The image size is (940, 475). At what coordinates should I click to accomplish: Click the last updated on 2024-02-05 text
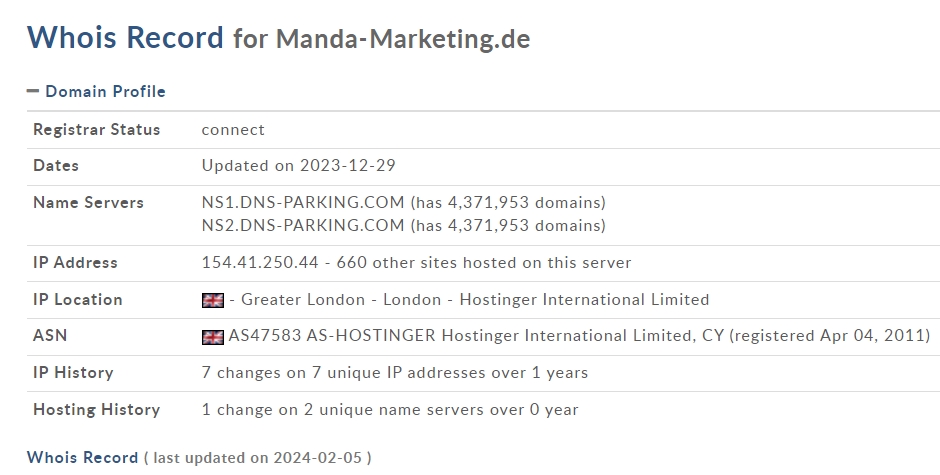(x=258, y=458)
